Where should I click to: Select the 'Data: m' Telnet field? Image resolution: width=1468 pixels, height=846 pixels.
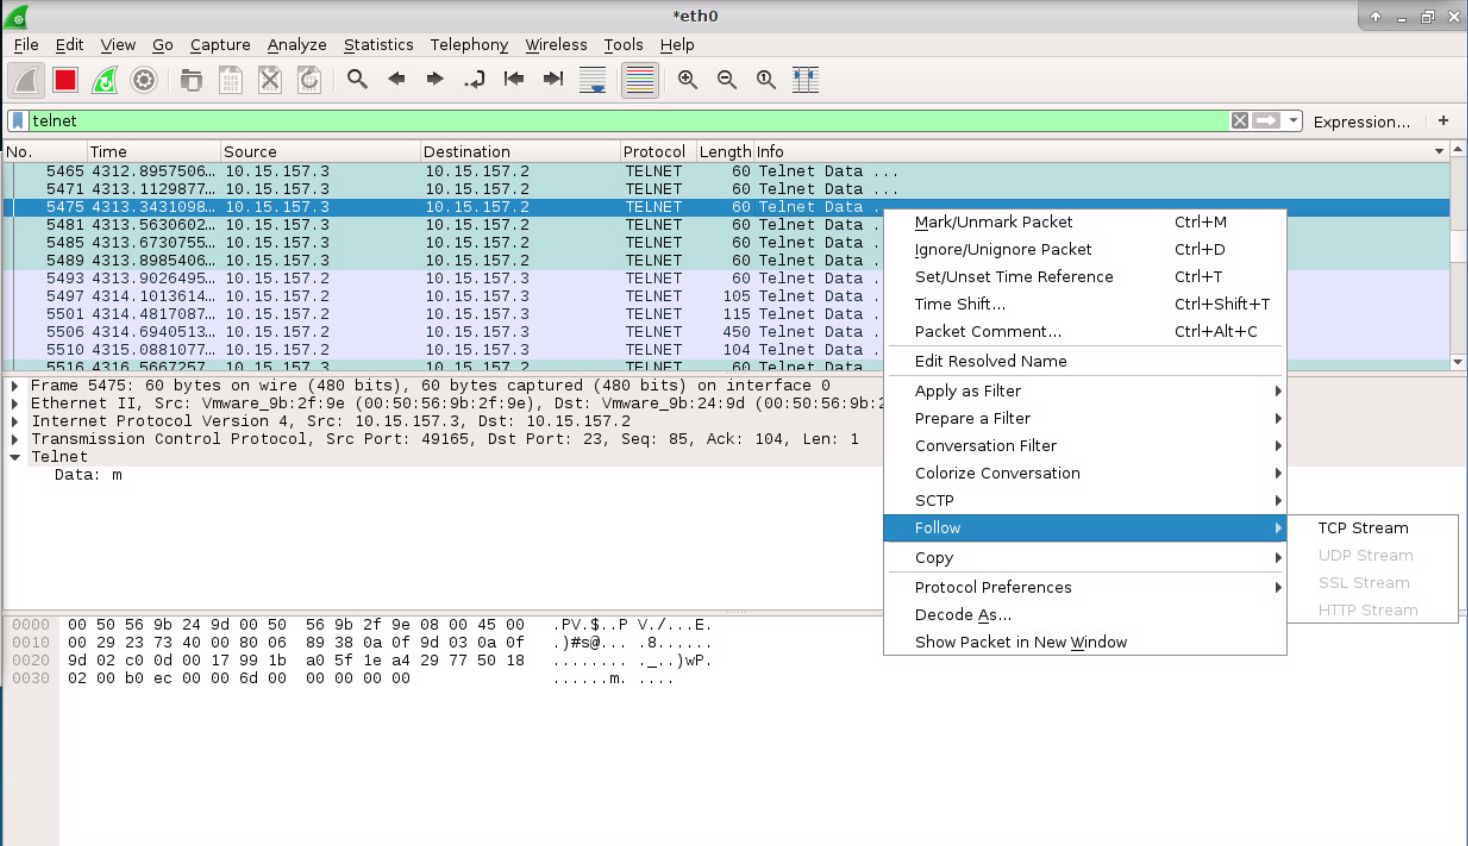pyautogui.click(x=88, y=475)
